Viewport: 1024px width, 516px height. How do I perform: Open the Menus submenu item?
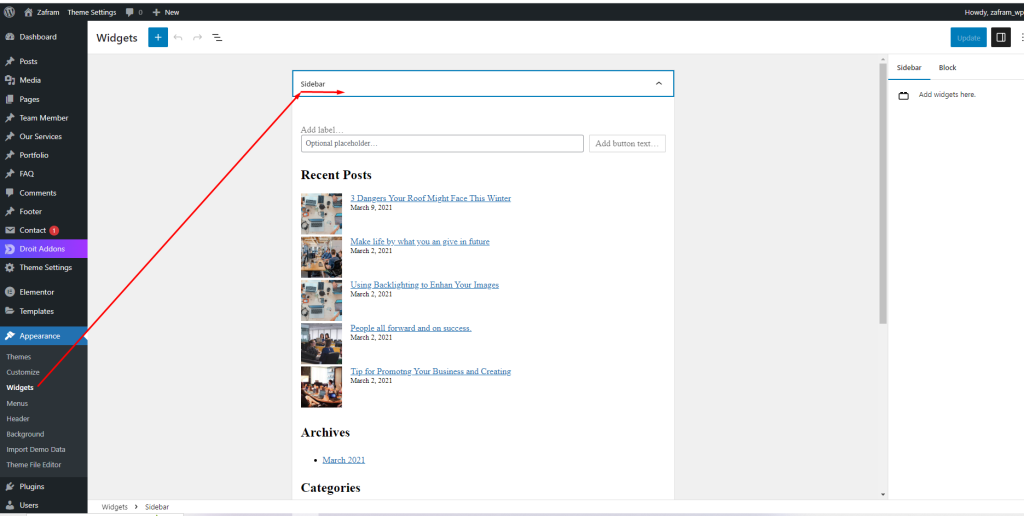(x=17, y=403)
